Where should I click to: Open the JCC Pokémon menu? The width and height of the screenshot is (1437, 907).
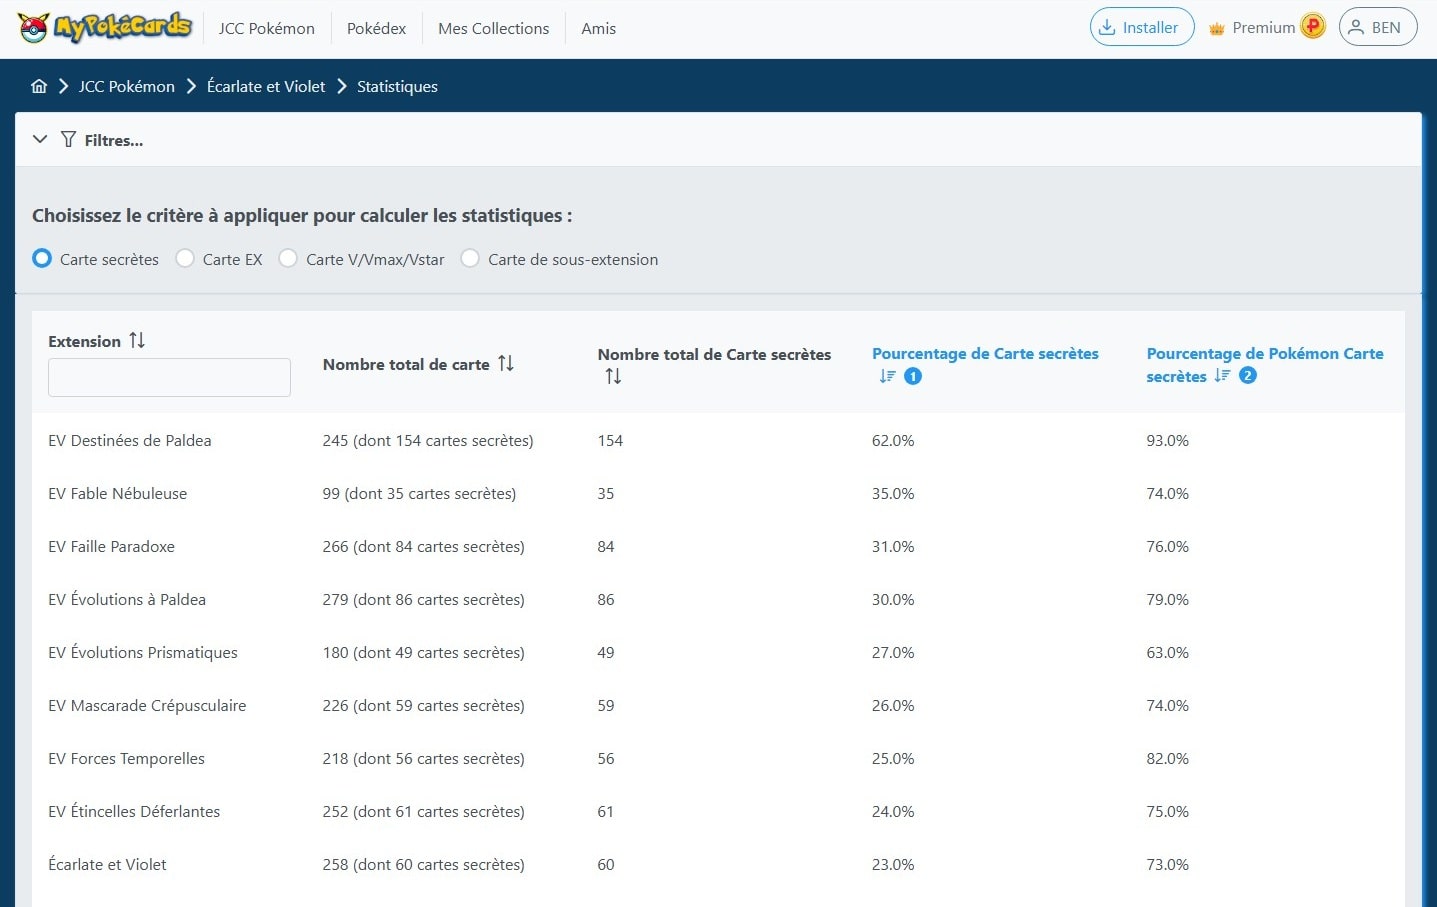(266, 28)
